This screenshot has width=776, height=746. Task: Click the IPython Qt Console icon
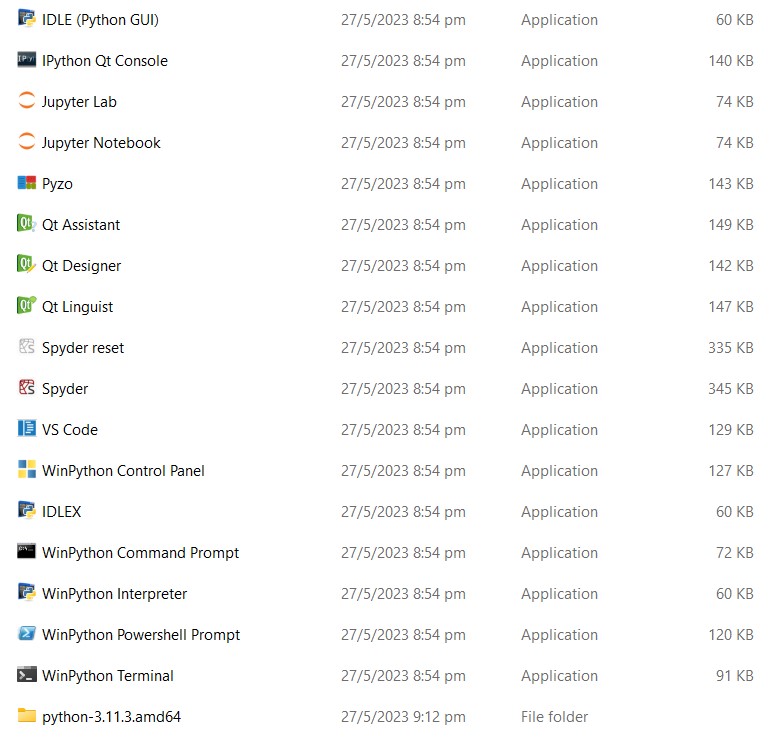(x=27, y=60)
